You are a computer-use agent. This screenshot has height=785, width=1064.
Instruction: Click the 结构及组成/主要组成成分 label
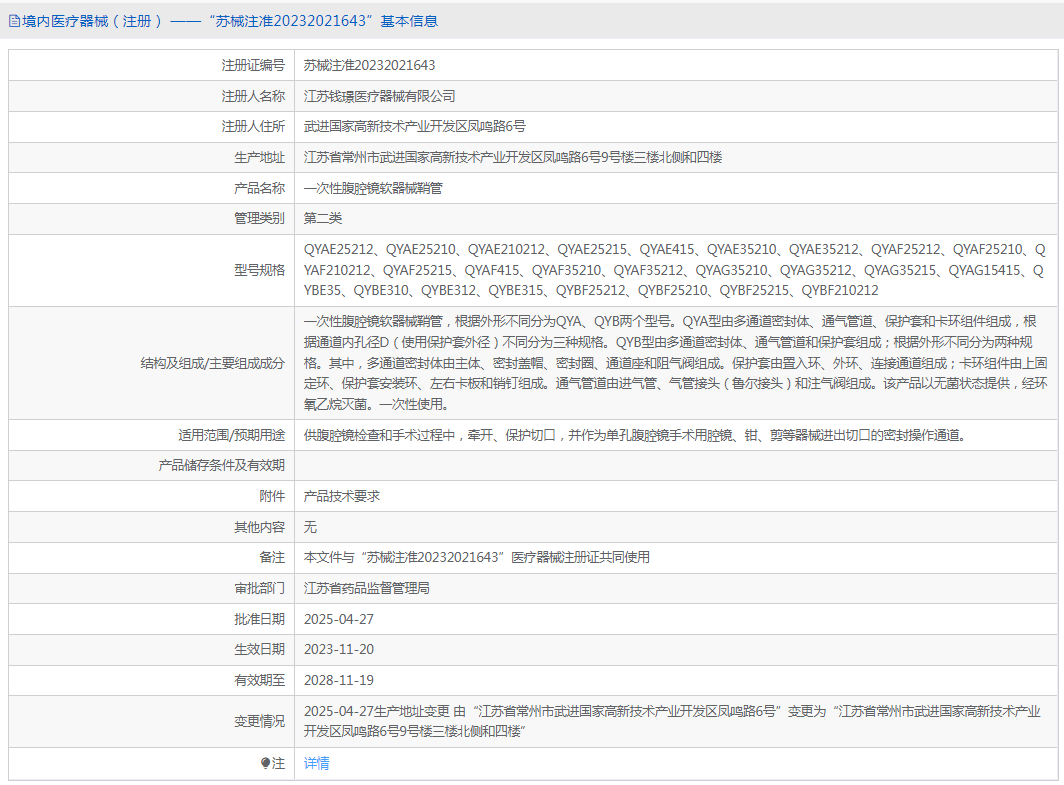(212, 363)
